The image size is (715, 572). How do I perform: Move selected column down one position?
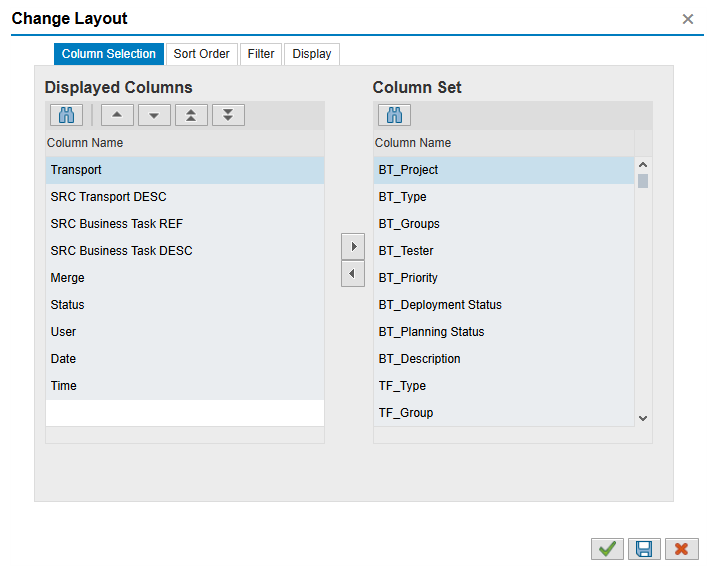tap(153, 115)
